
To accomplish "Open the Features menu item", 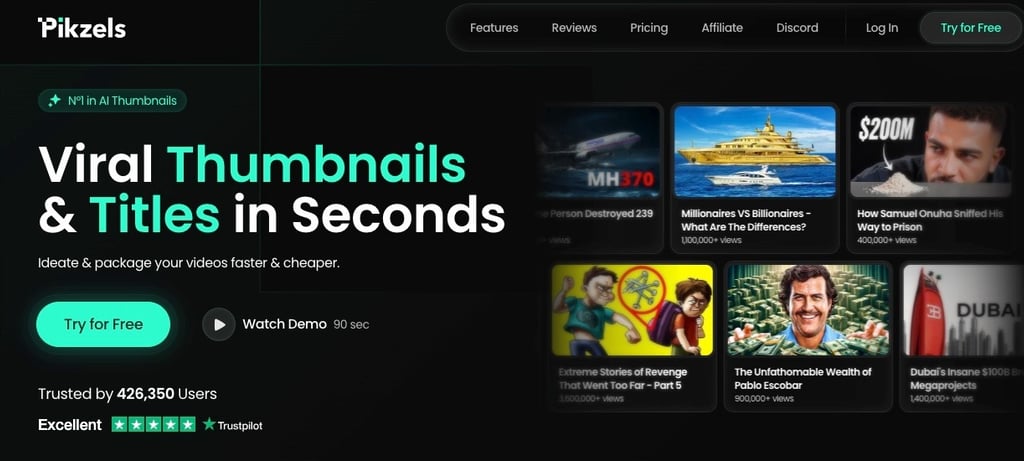I will tap(494, 28).
